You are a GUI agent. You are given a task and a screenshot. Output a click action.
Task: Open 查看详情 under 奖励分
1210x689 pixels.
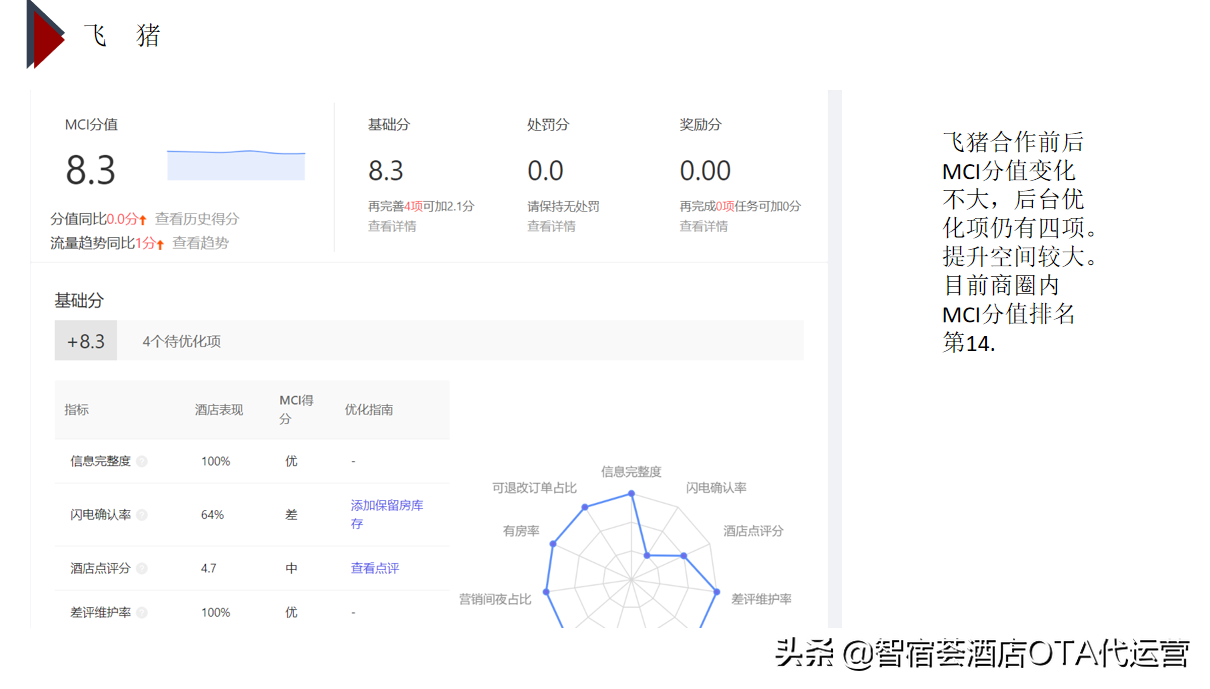click(x=704, y=226)
